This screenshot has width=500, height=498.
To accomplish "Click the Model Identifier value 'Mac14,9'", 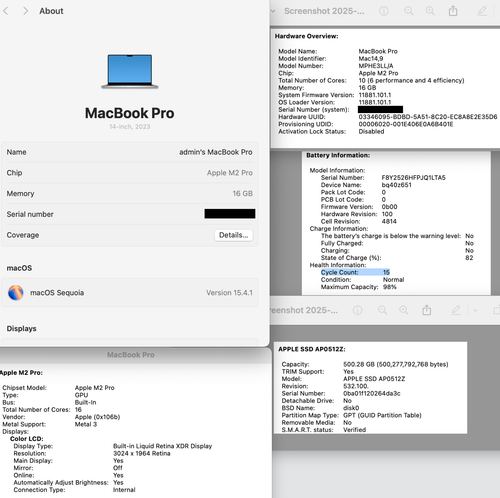I will (x=371, y=59).
